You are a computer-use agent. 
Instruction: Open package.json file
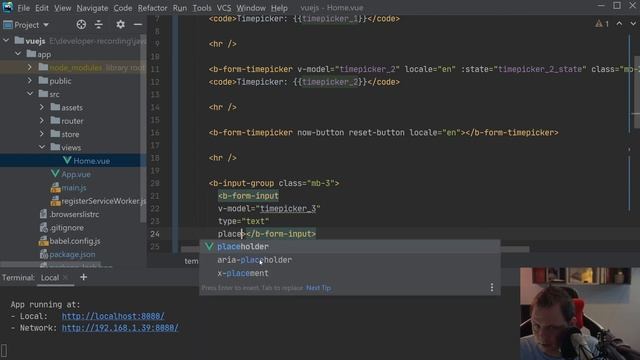pos(72,254)
